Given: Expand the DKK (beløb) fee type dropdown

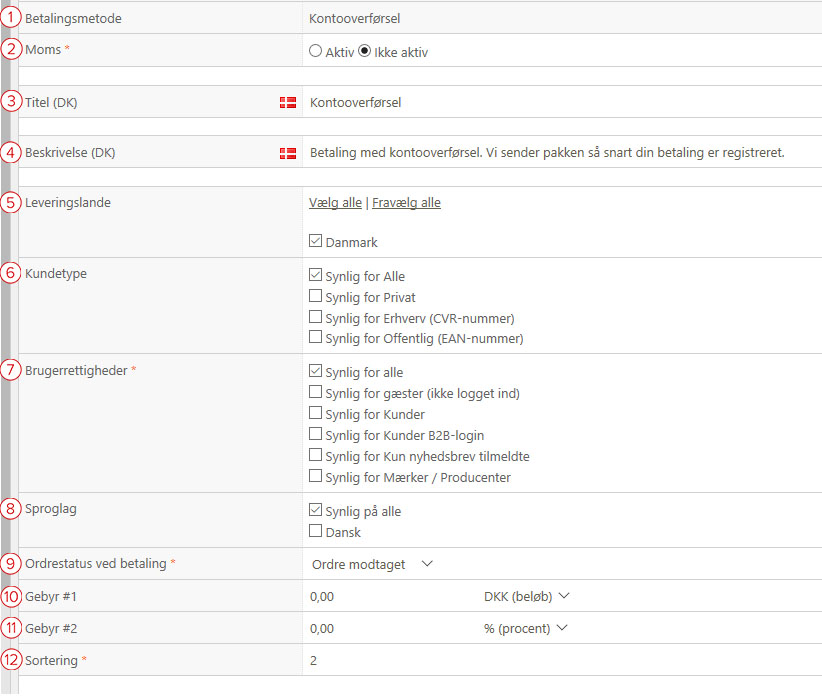Looking at the screenshot, I should (x=526, y=596).
